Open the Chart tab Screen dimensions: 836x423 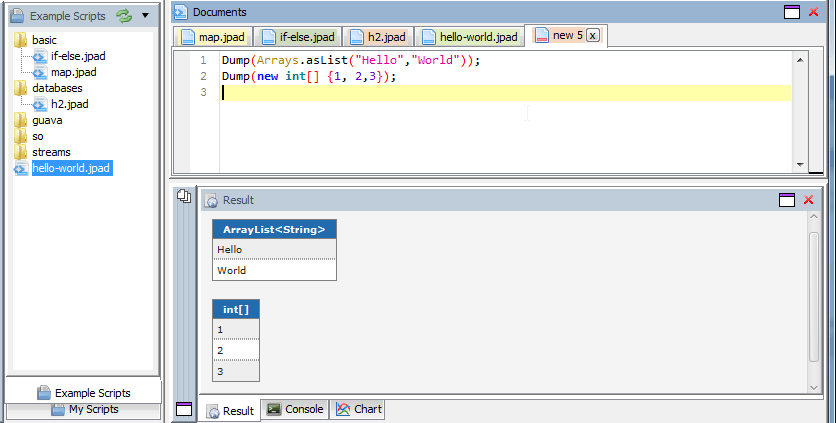click(x=358, y=409)
